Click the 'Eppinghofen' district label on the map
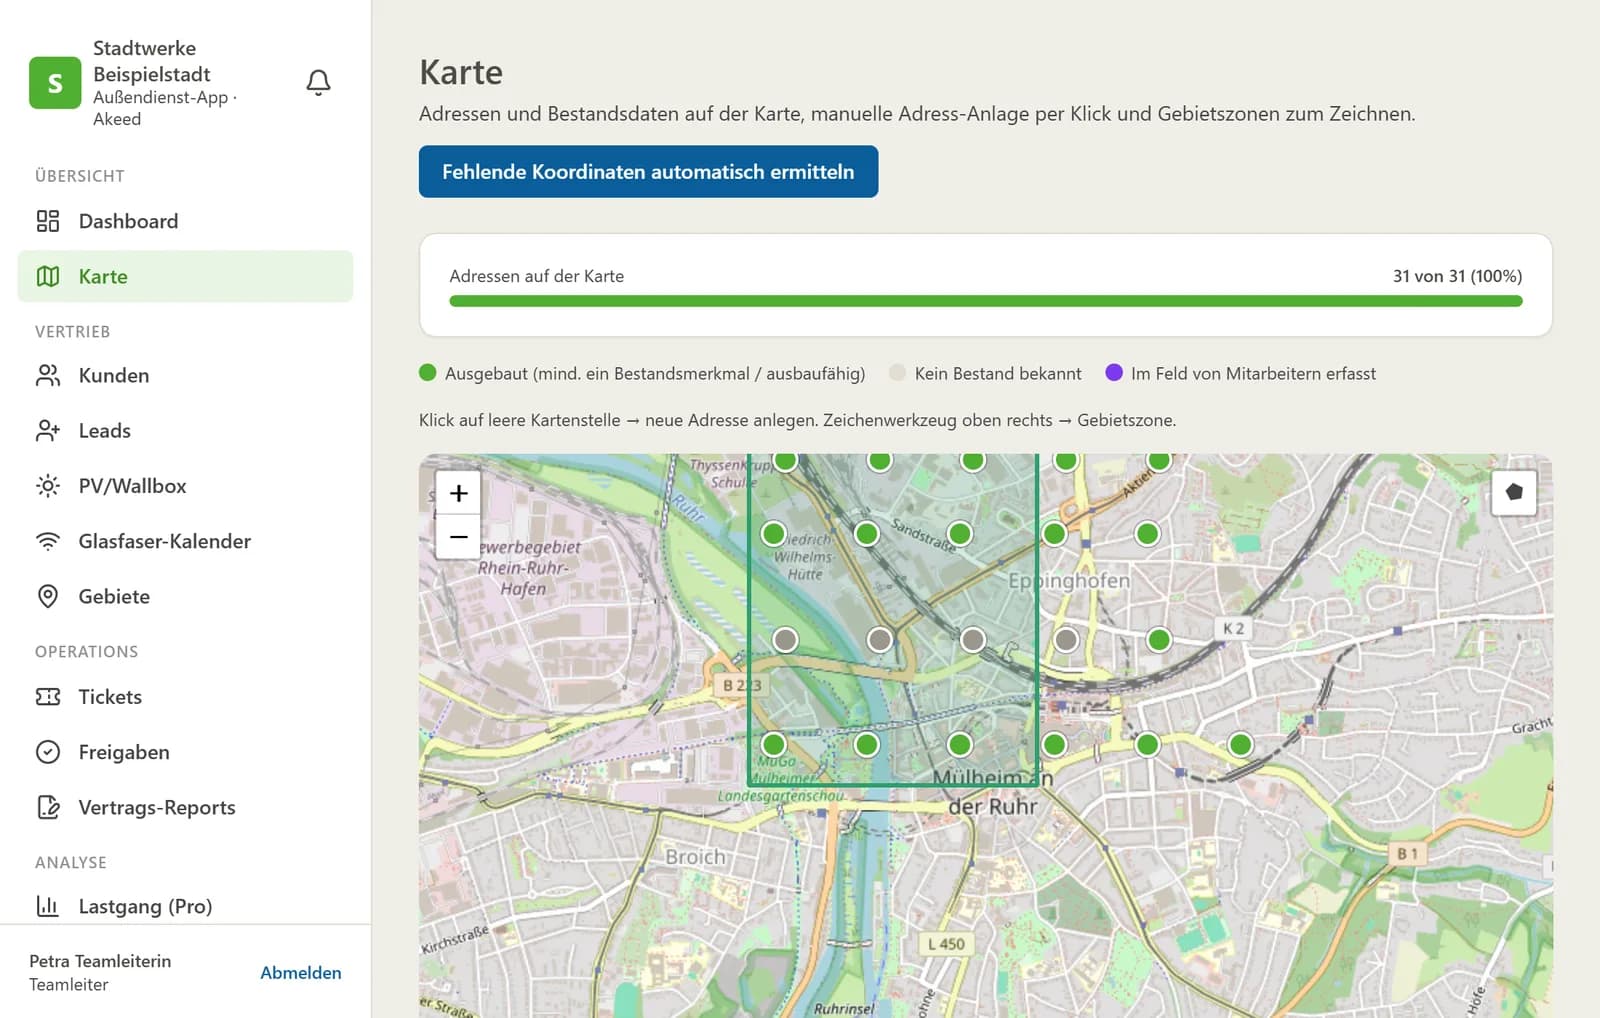Image resolution: width=1600 pixels, height=1018 pixels. click(x=1069, y=581)
